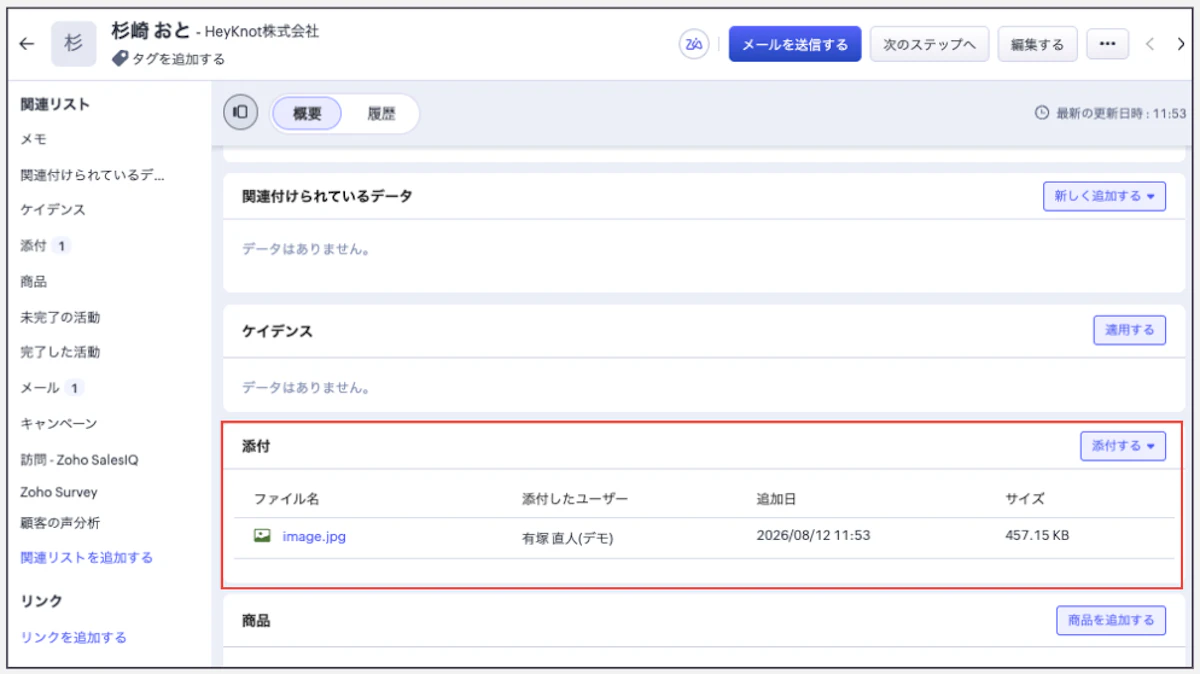Go to previous record with left chevron
Image resolution: width=1200 pixels, height=674 pixels.
click(1150, 44)
